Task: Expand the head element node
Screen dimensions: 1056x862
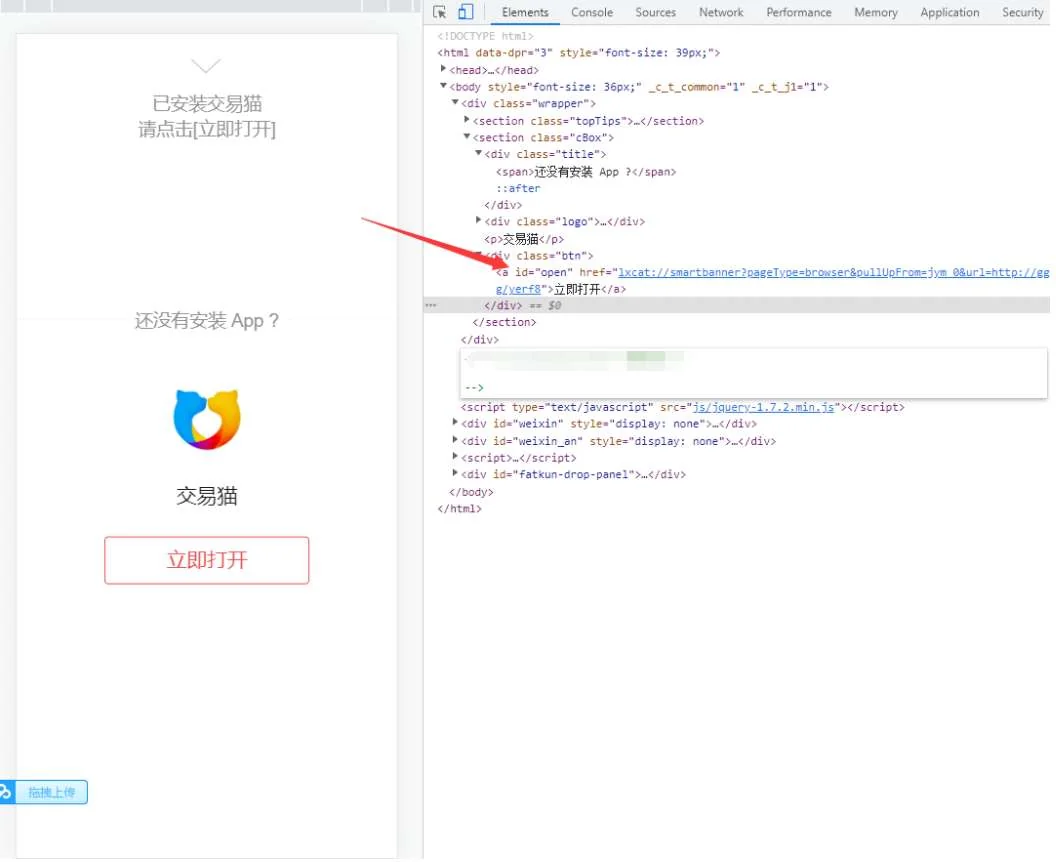Action: (x=444, y=70)
